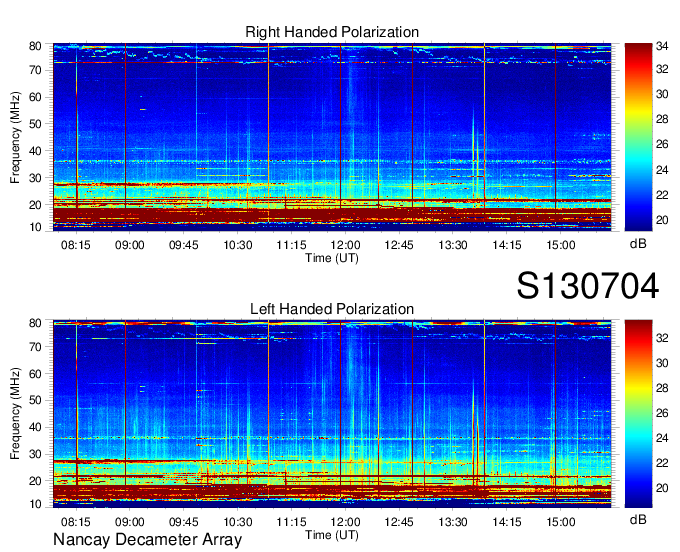Click the 14:15 time tick of bottom plot
This screenshot has height=552, width=680.
[507, 522]
